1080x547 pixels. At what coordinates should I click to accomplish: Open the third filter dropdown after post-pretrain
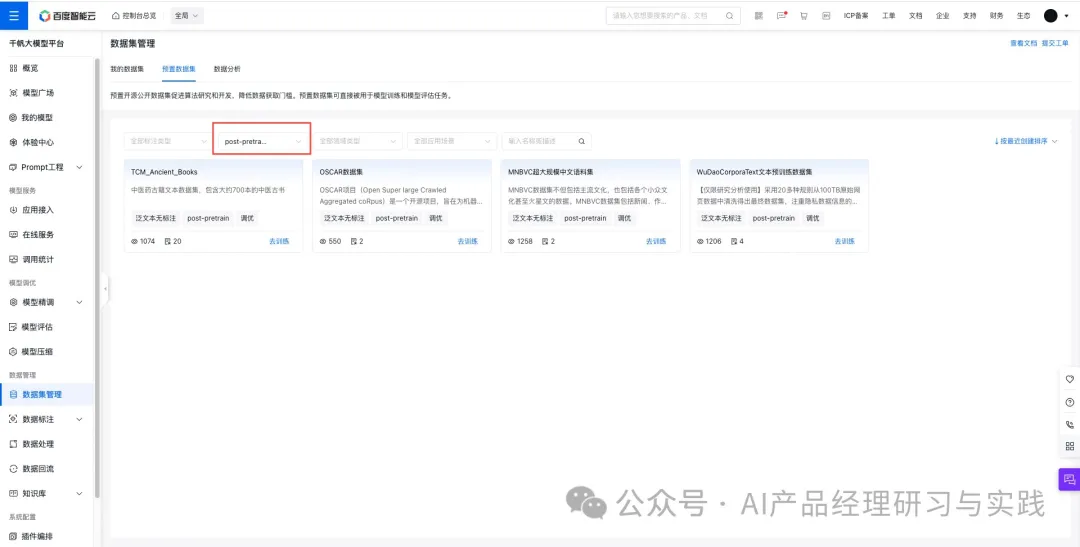click(x=357, y=141)
